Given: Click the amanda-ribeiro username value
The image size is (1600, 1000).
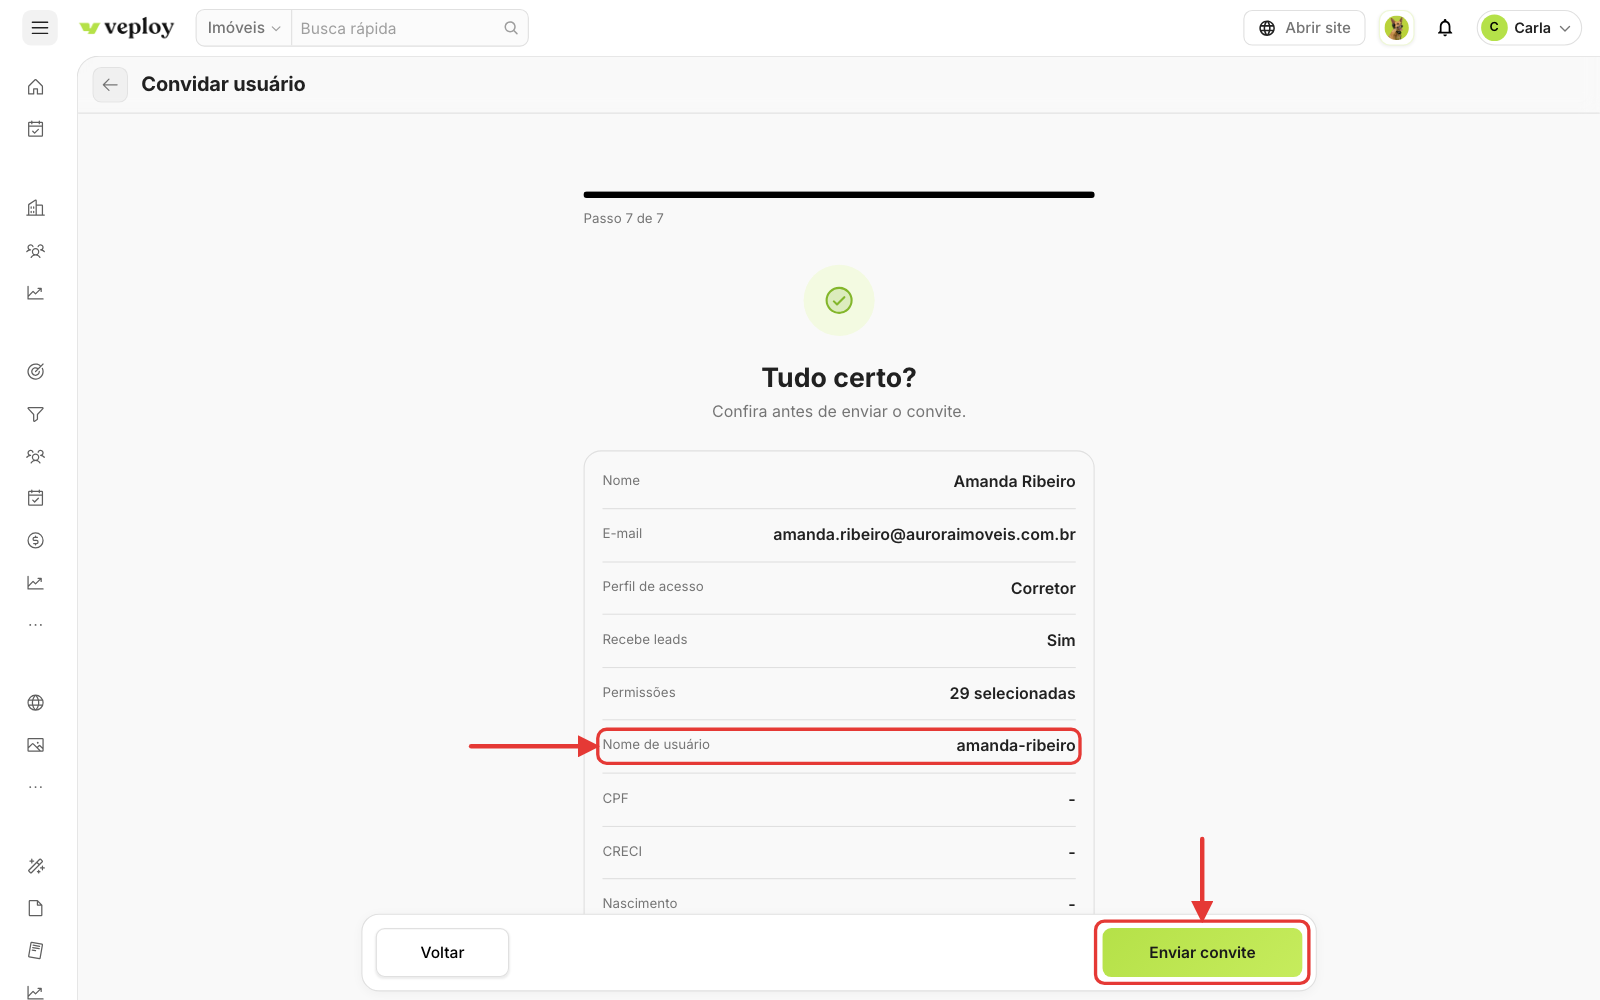Looking at the screenshot, I should tap(1015, 746).
